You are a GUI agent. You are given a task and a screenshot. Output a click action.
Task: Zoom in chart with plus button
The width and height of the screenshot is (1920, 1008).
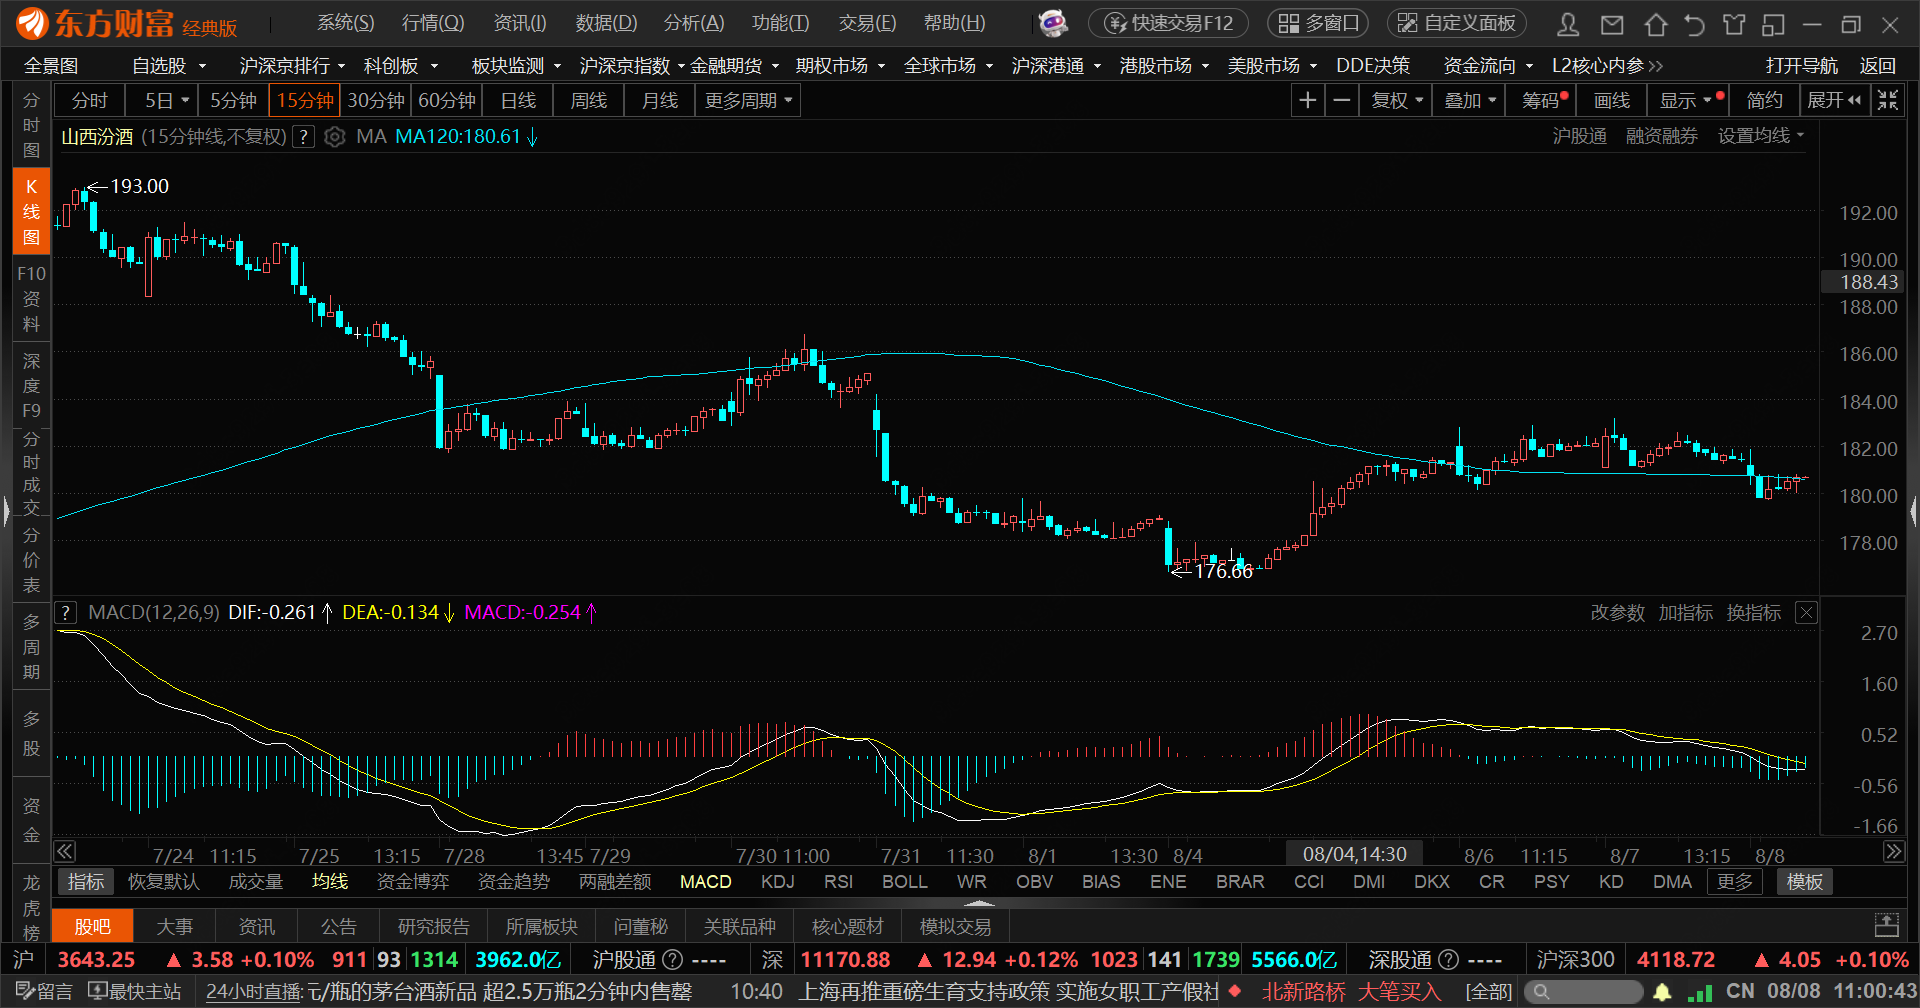[1307, 100]
